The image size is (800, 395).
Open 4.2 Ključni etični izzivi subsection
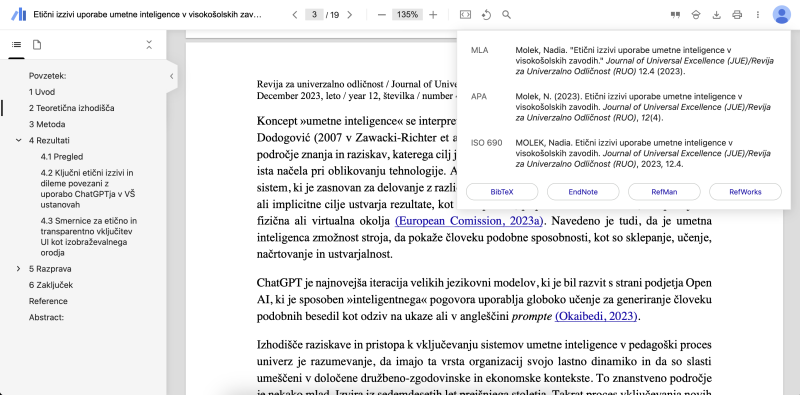[88, 189]
